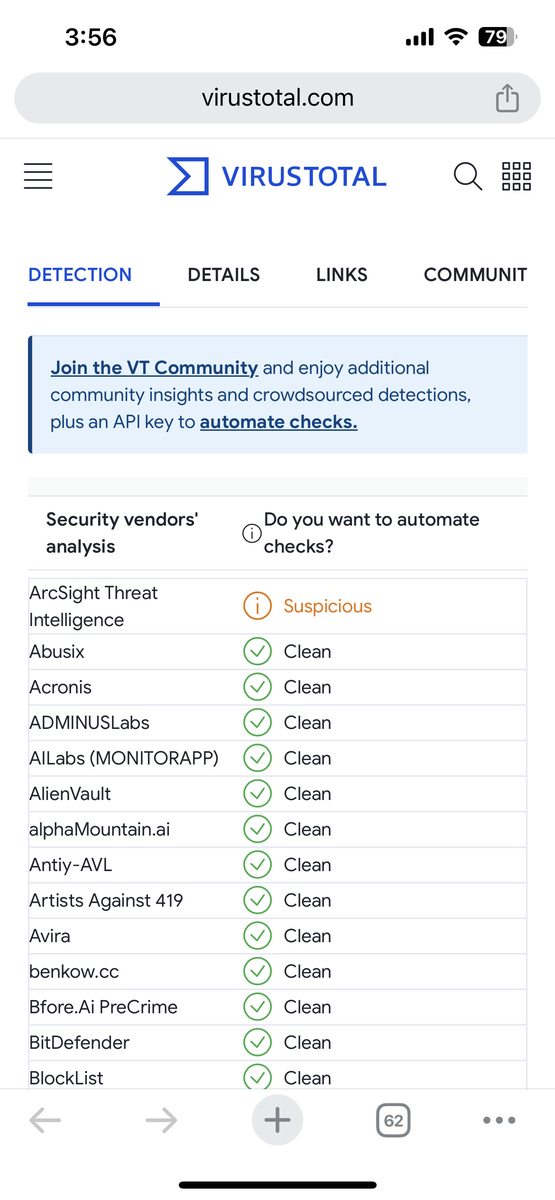Open the apps grid icon

point(516,177)
